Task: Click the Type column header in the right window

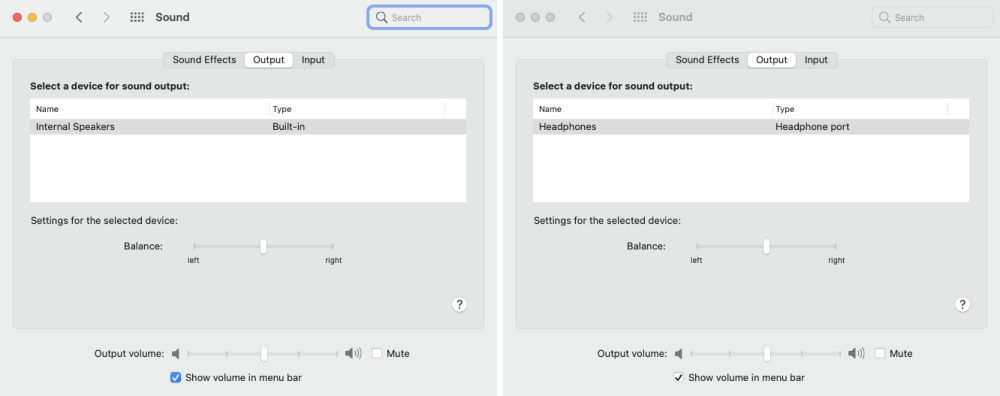Action: (x=860, y=109)
